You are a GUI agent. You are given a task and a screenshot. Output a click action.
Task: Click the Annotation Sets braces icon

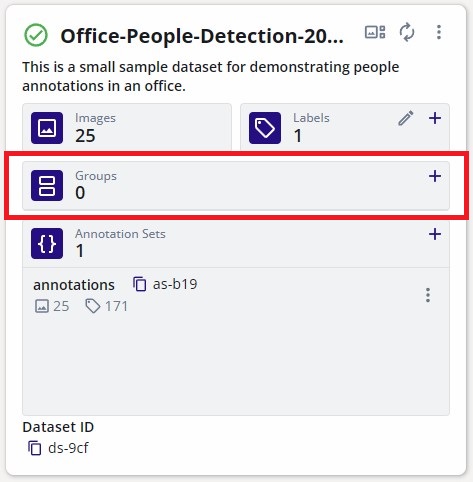click(47, 243)
